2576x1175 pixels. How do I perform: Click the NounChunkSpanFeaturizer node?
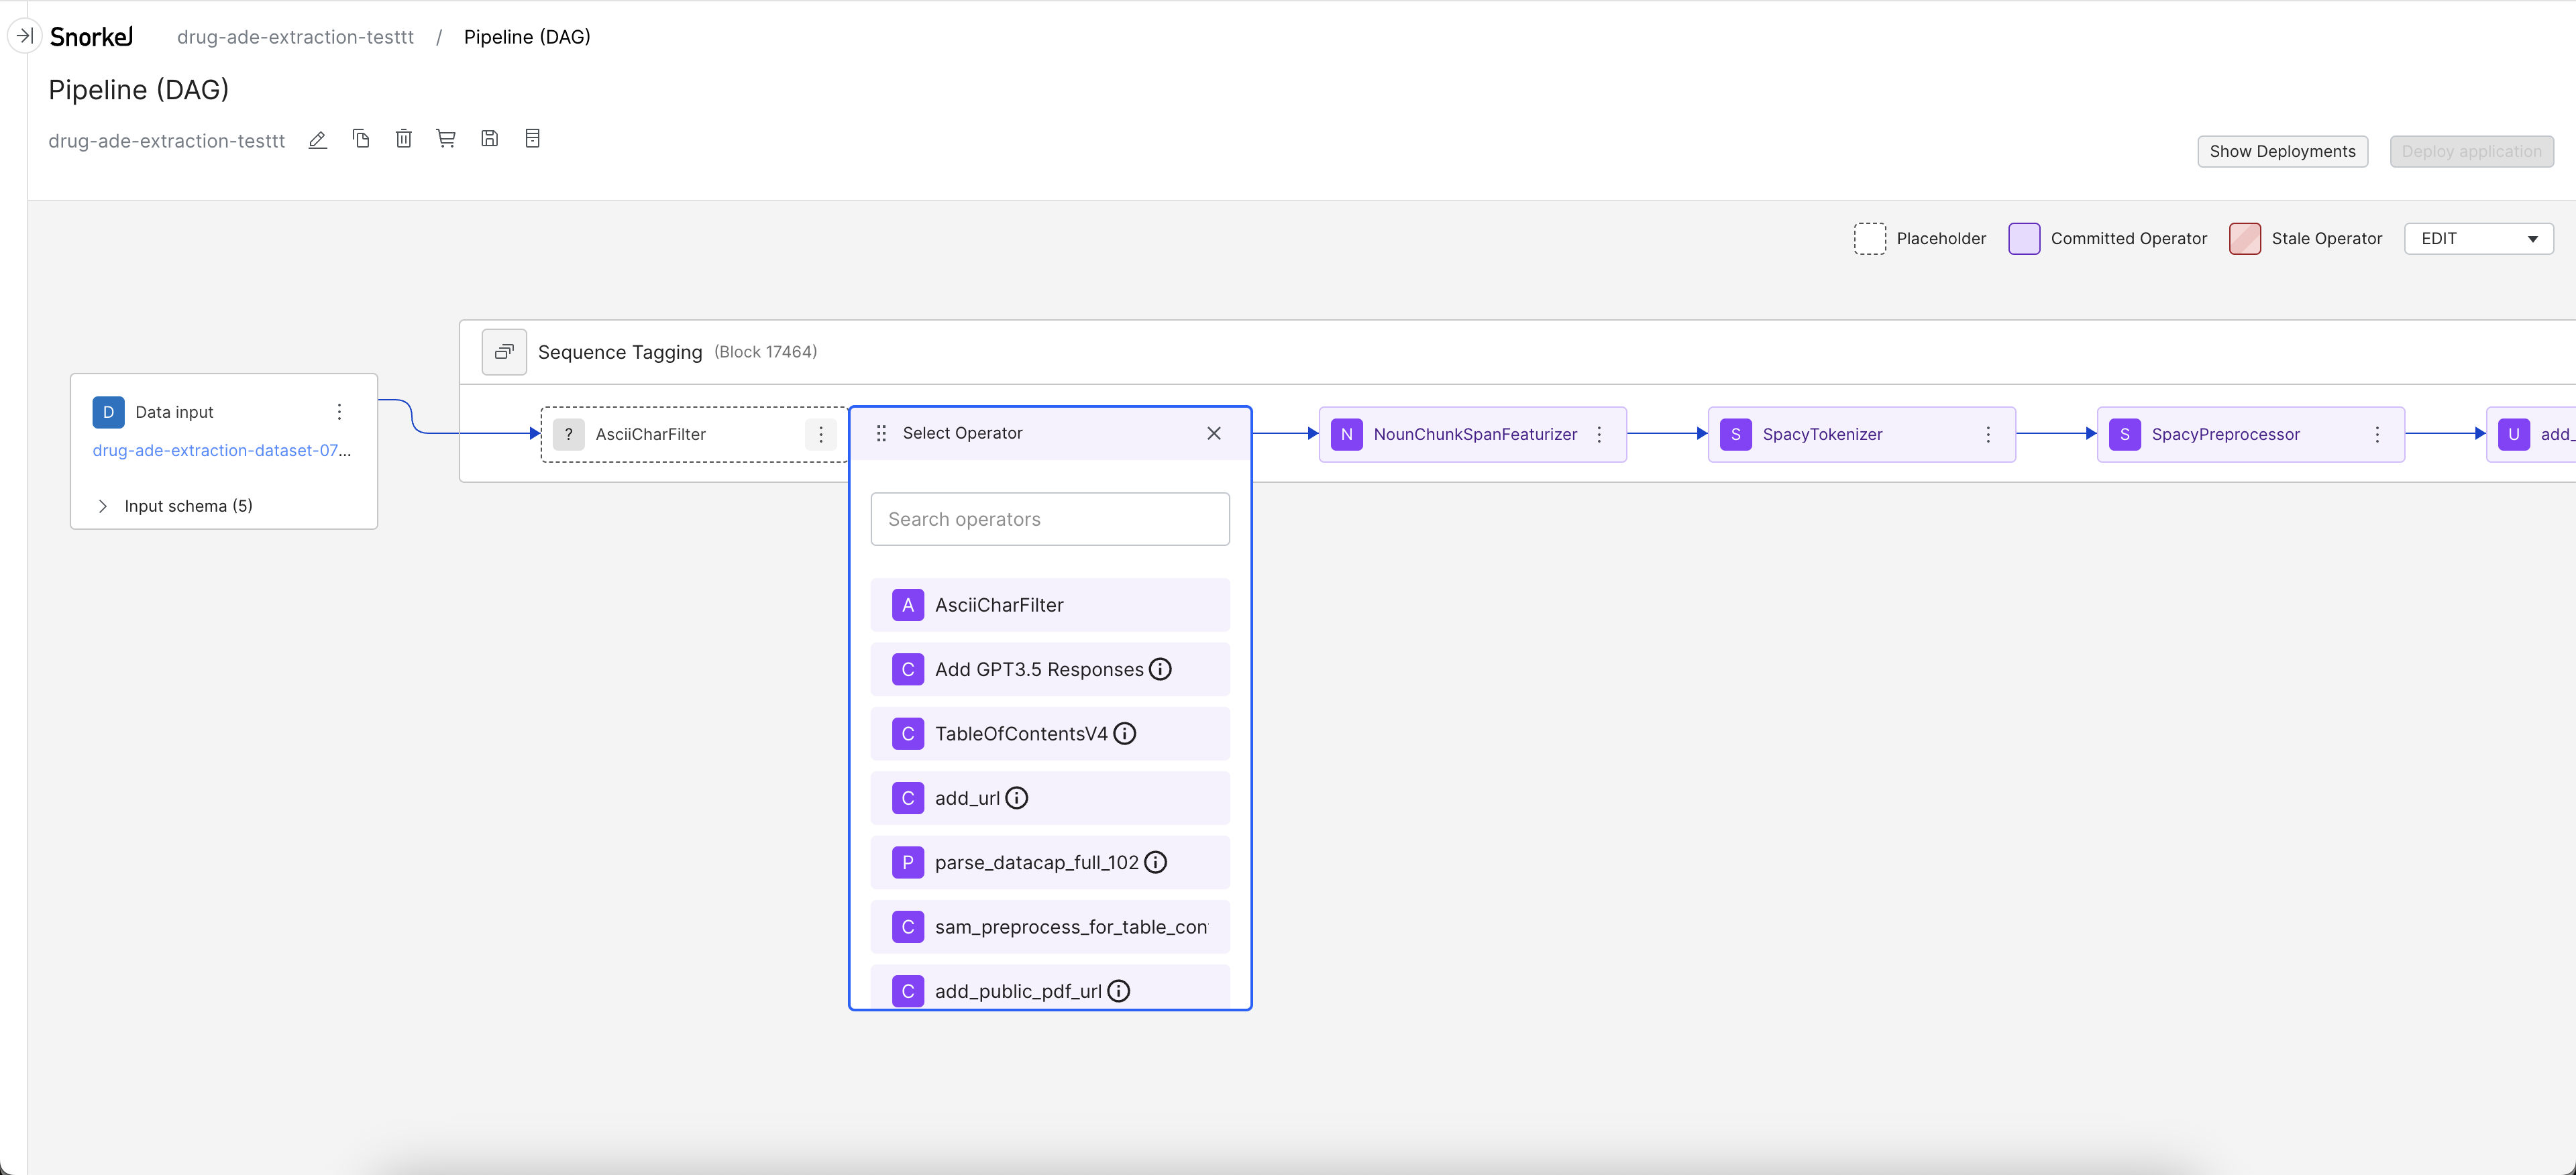[1473, 434]
